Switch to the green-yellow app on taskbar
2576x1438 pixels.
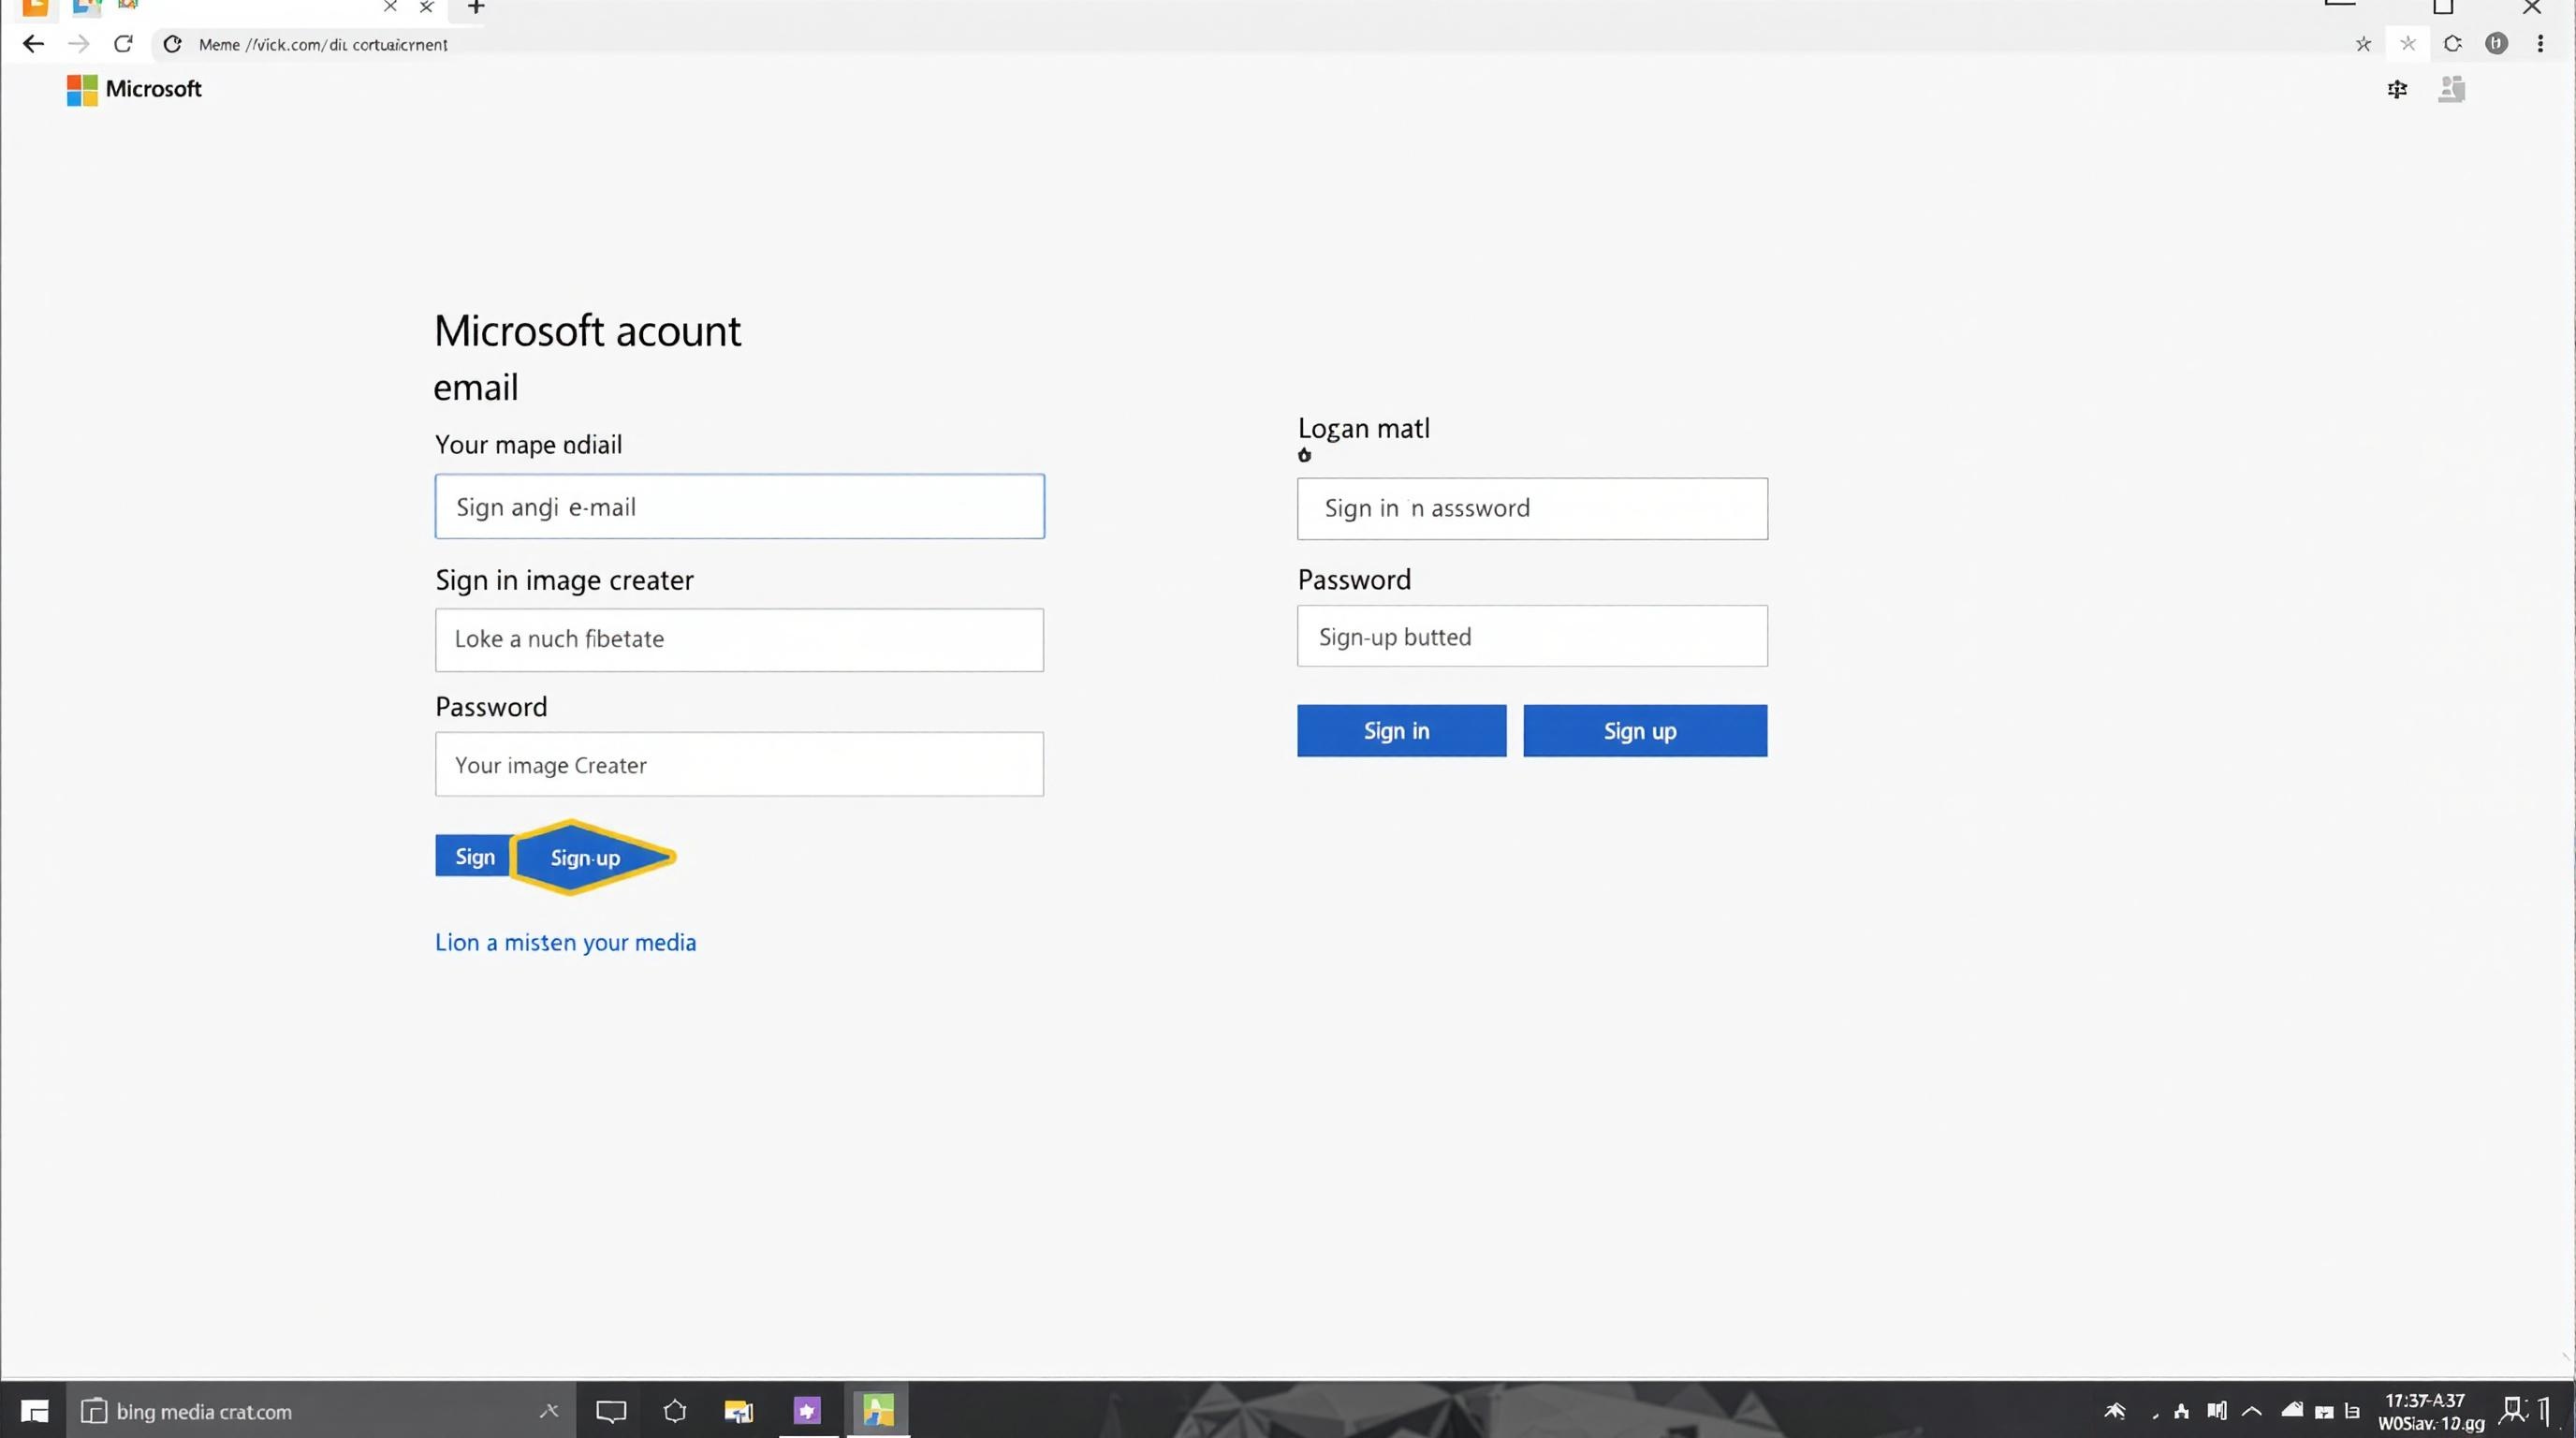point(878,1411)
